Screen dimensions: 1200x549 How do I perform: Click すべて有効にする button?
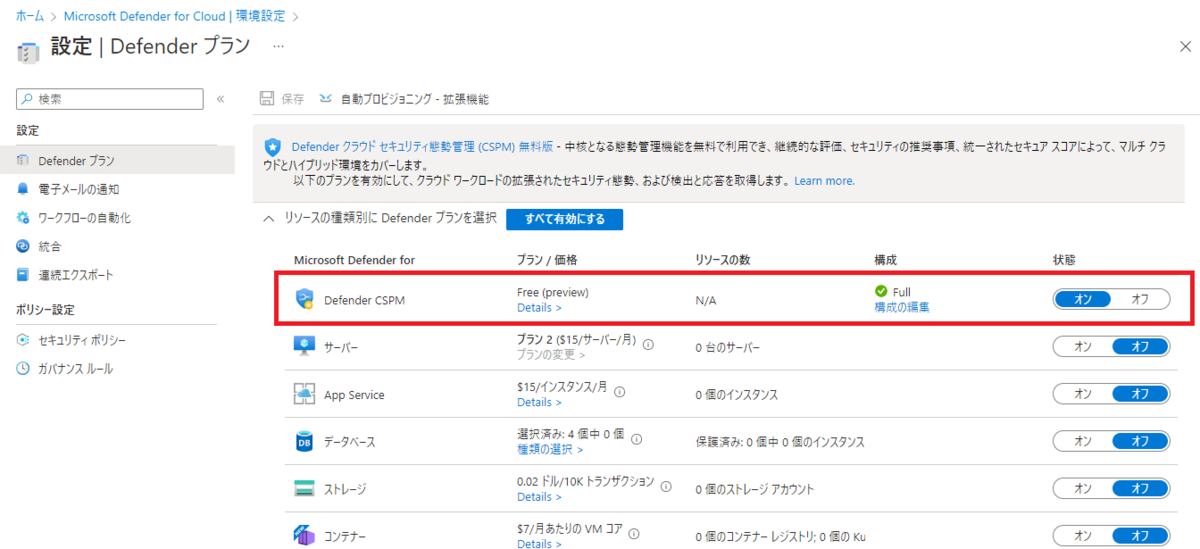(564, 219)
